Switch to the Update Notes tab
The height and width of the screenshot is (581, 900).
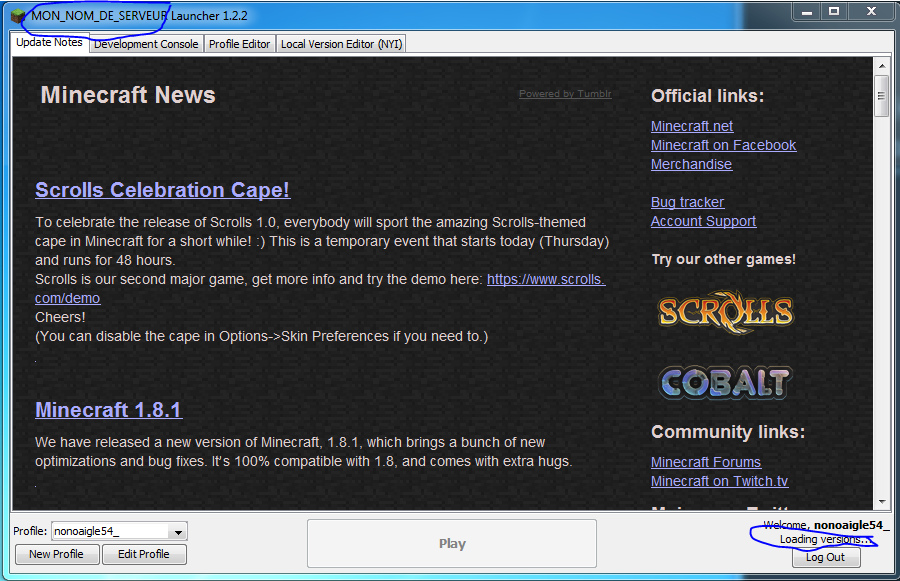(x=49, y=42)
